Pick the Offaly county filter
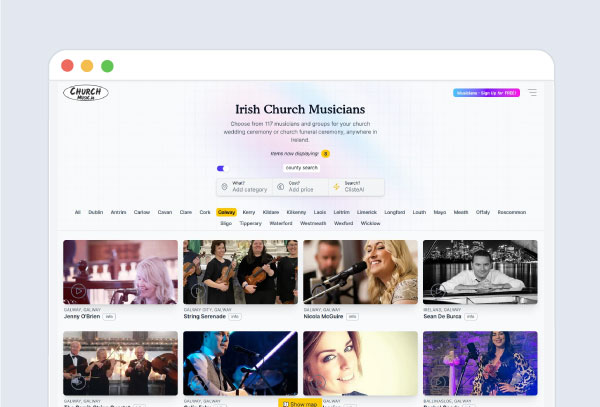Viewport: 600px width, 407px height. pyautogui.click(x=483, y=212)
